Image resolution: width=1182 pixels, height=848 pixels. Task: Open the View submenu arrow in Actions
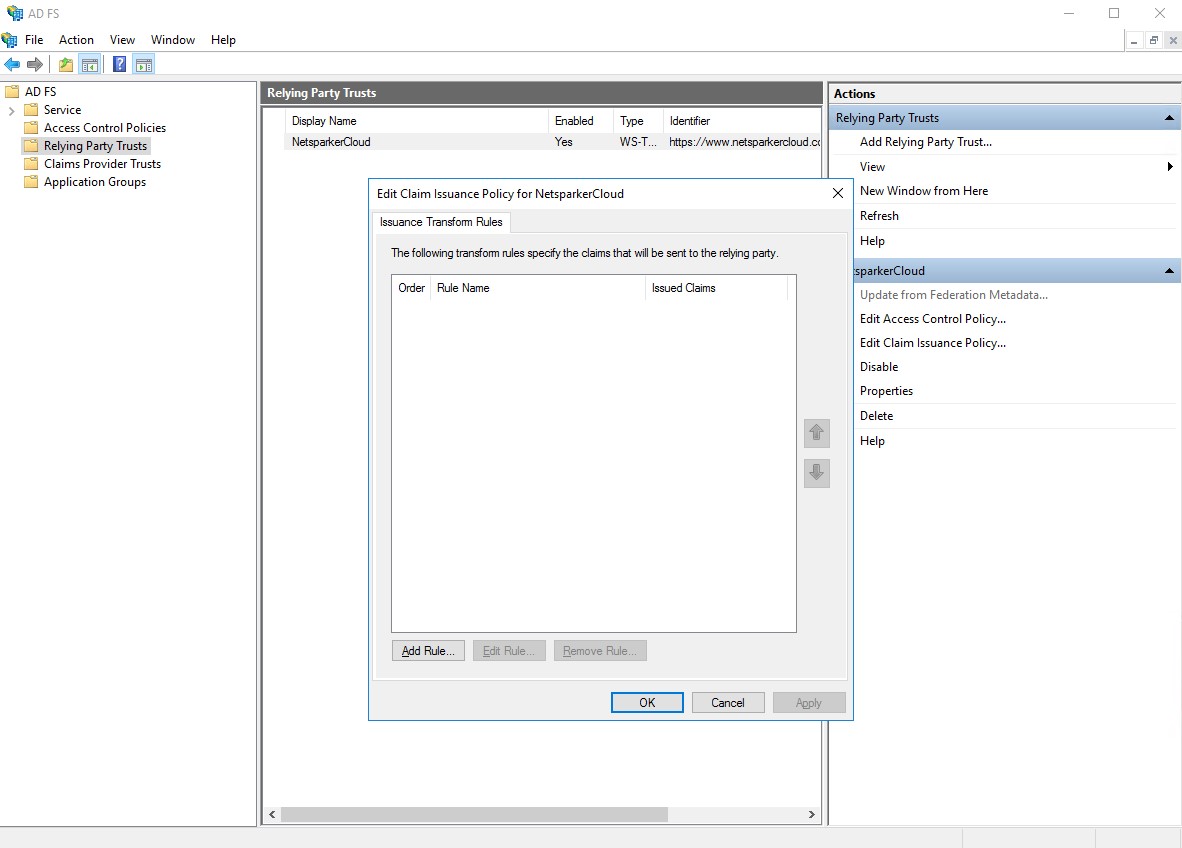point(1169,167)
